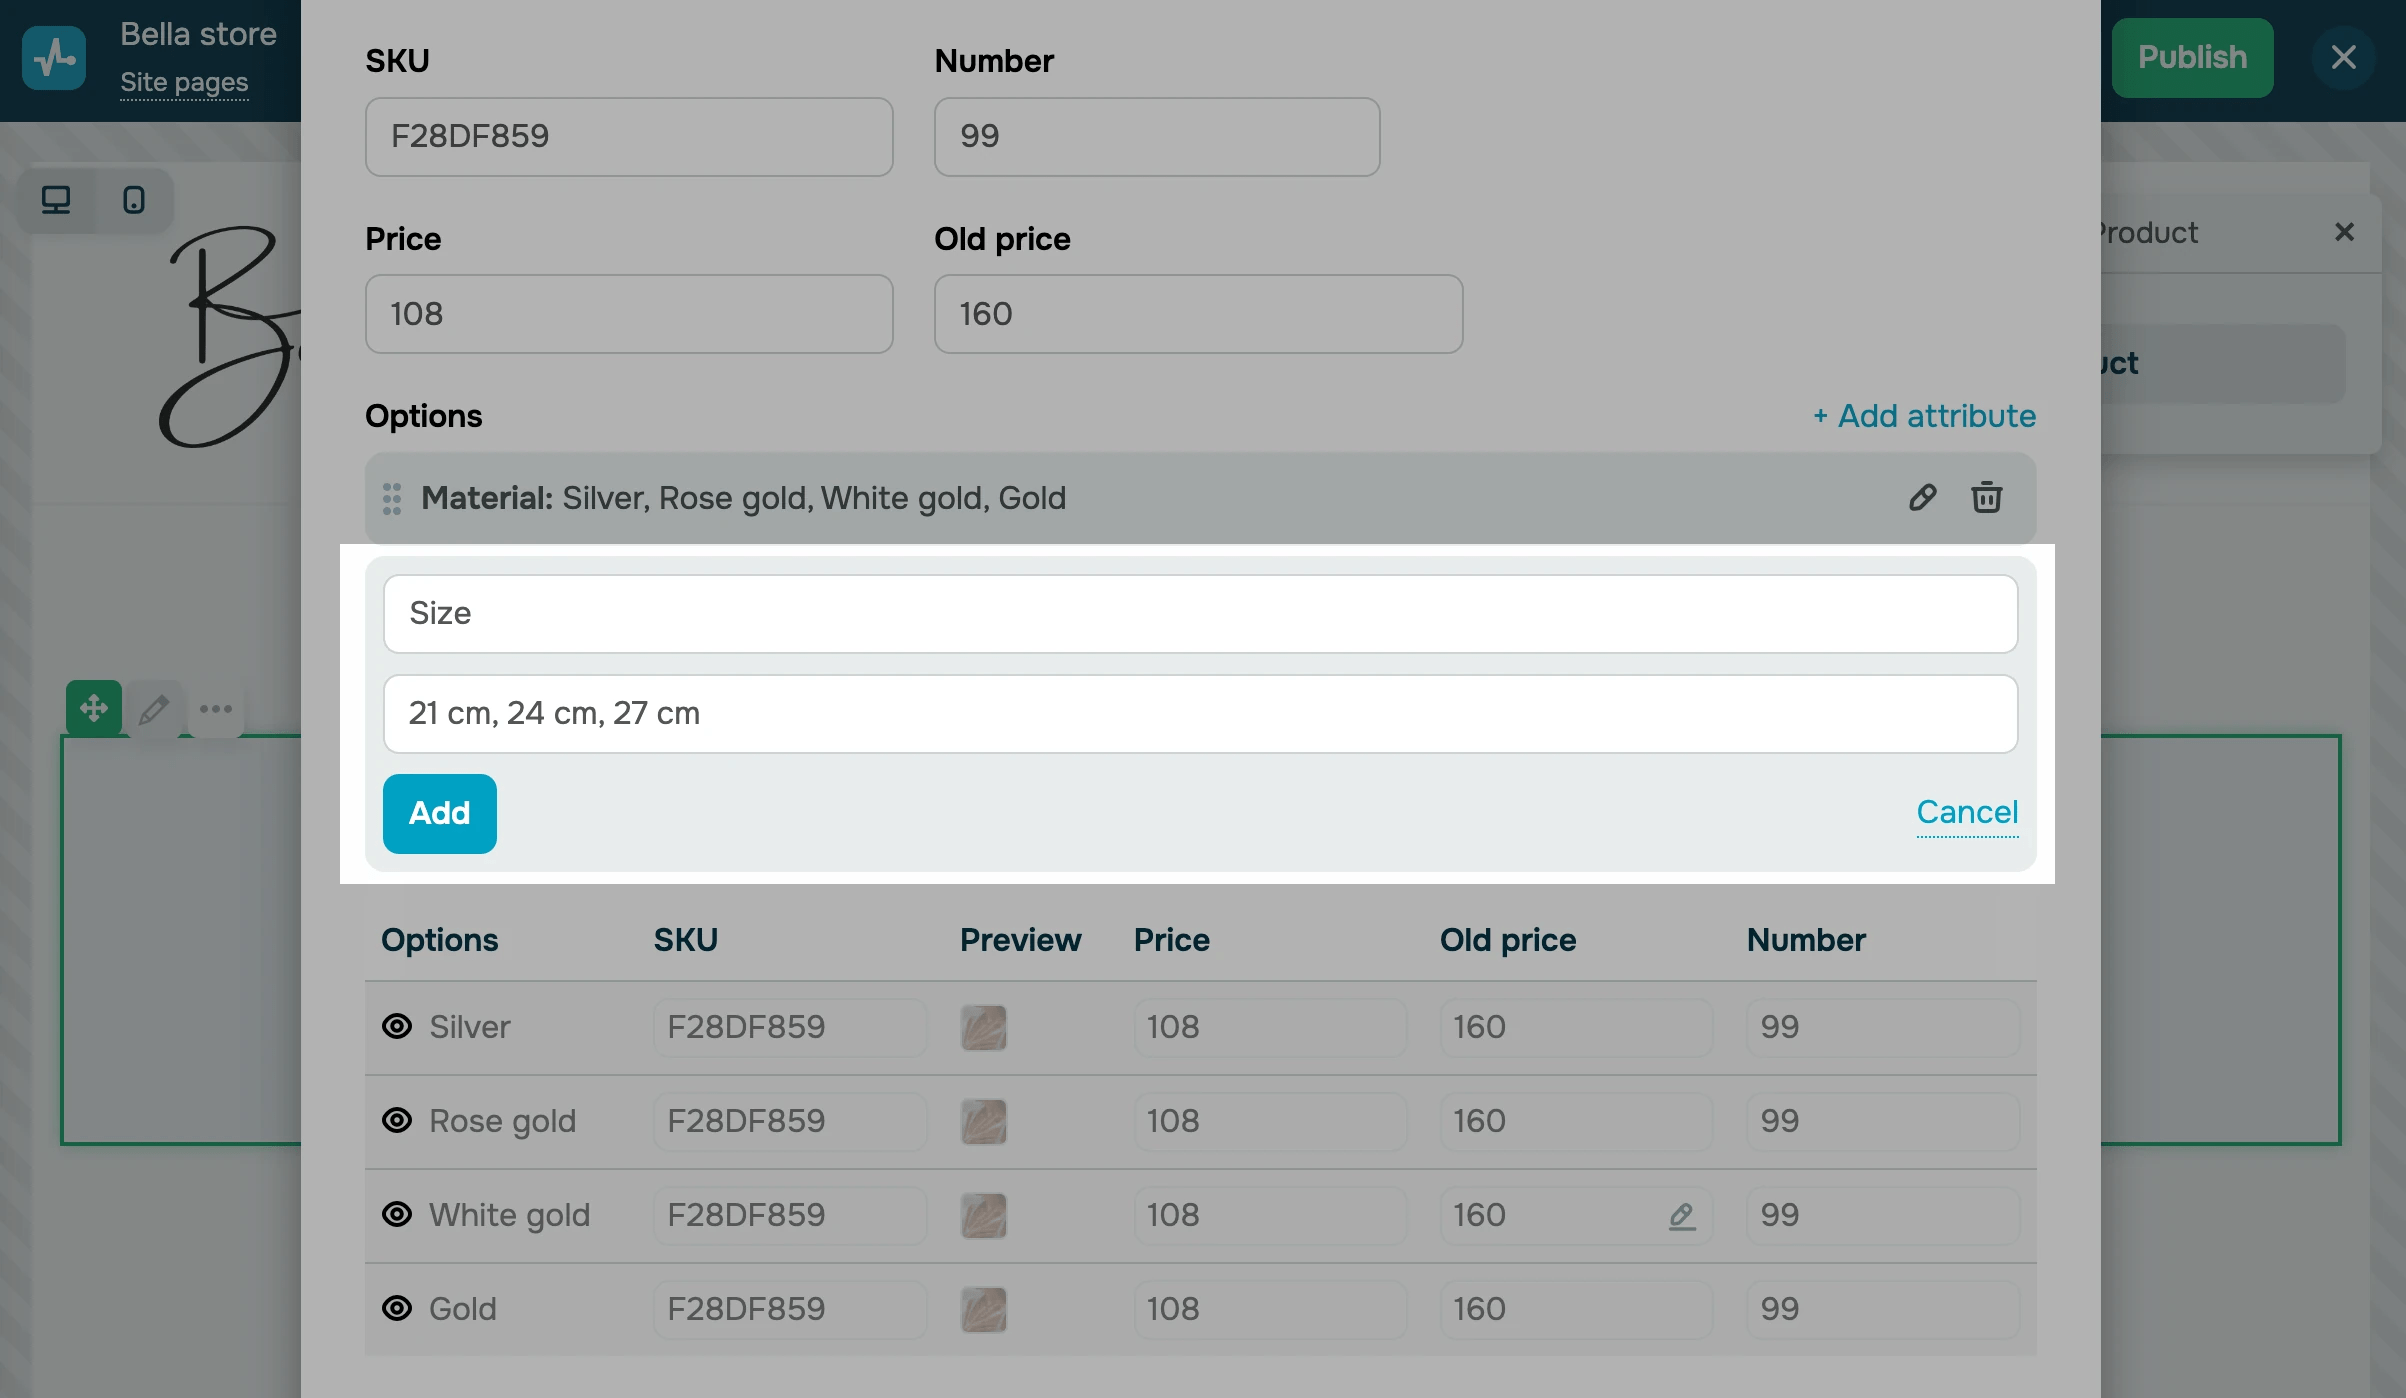This screenshot has height=1398, width=2406.
Task: Click the green move block icon
Action: (x=94, y=709)
